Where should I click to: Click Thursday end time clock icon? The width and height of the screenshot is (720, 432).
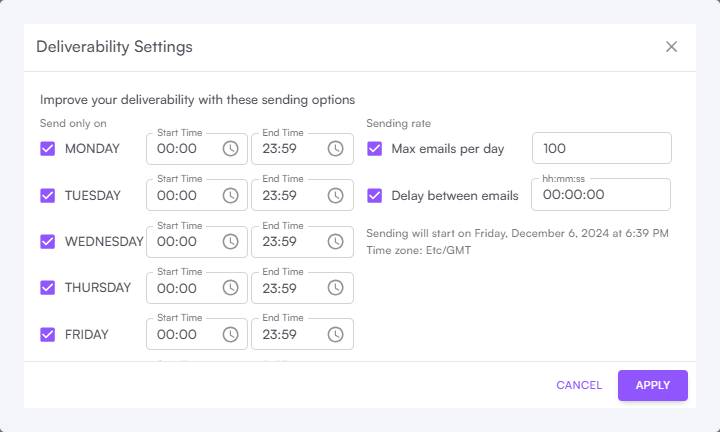pos(336,288)
